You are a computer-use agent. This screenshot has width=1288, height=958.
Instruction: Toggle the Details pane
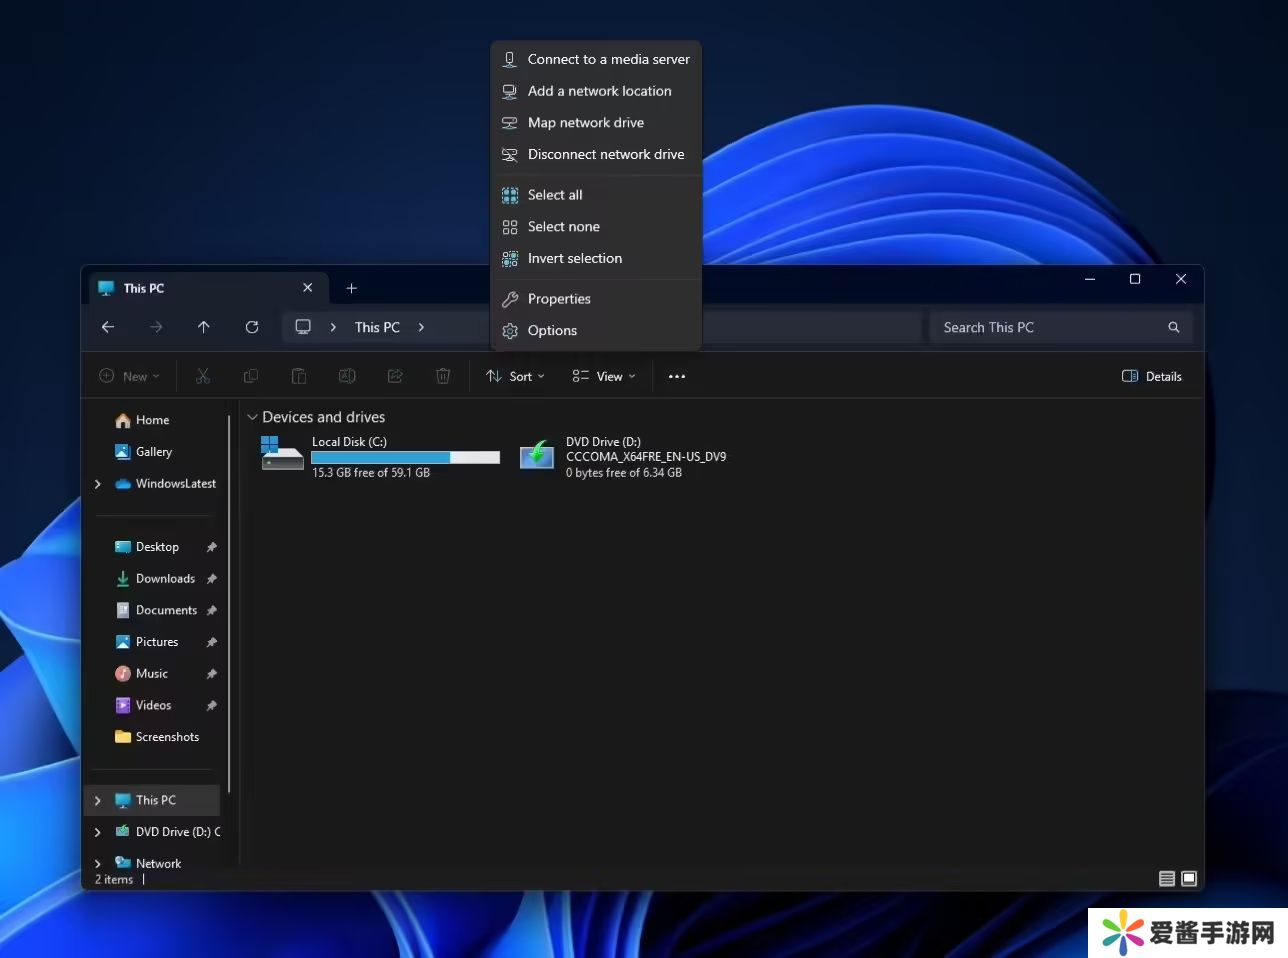[x=1152, y=377]
